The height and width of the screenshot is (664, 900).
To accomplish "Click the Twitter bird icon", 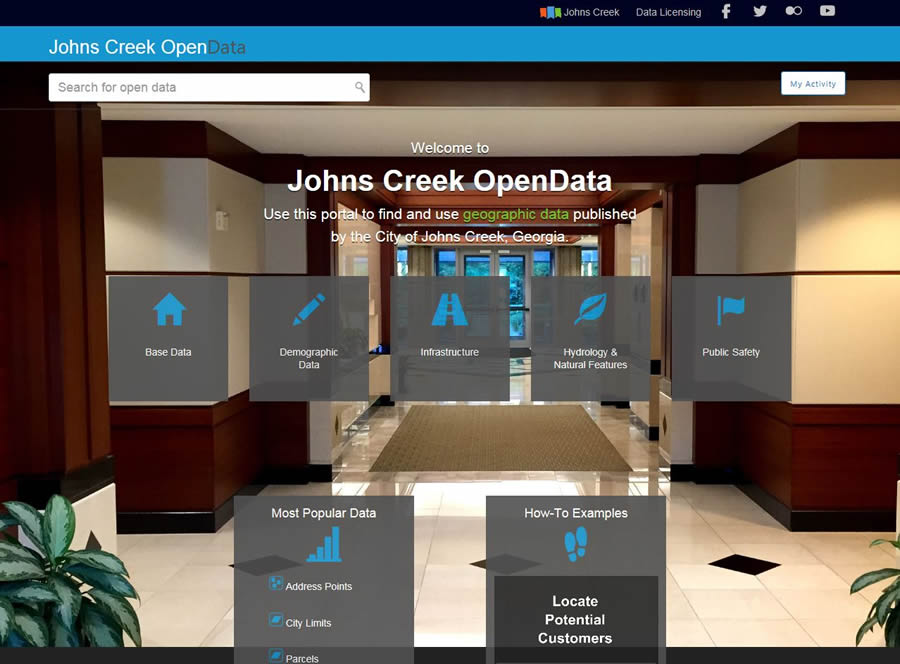I will [x=760, y=11].
